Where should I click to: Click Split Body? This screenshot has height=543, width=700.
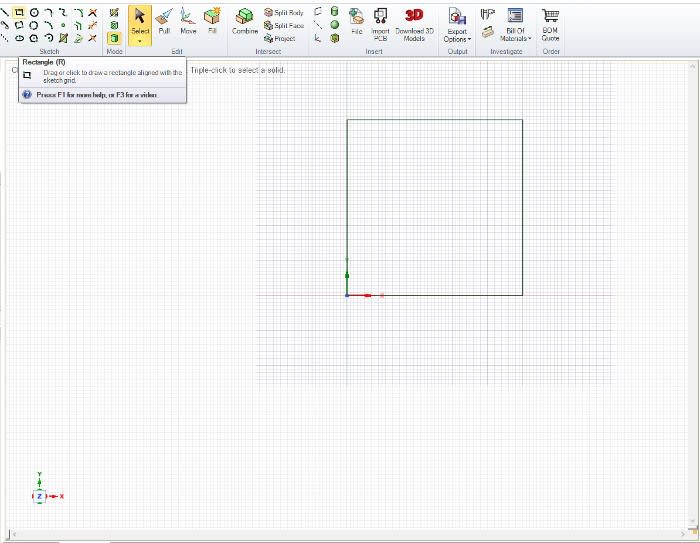[283, 13]
